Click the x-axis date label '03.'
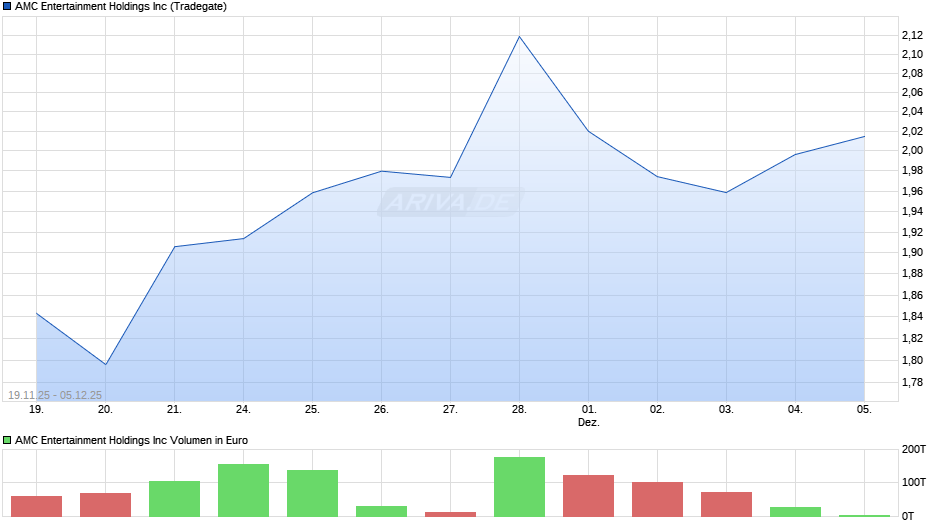This screenshot has width=940, height=526. [x=727, y=410]
